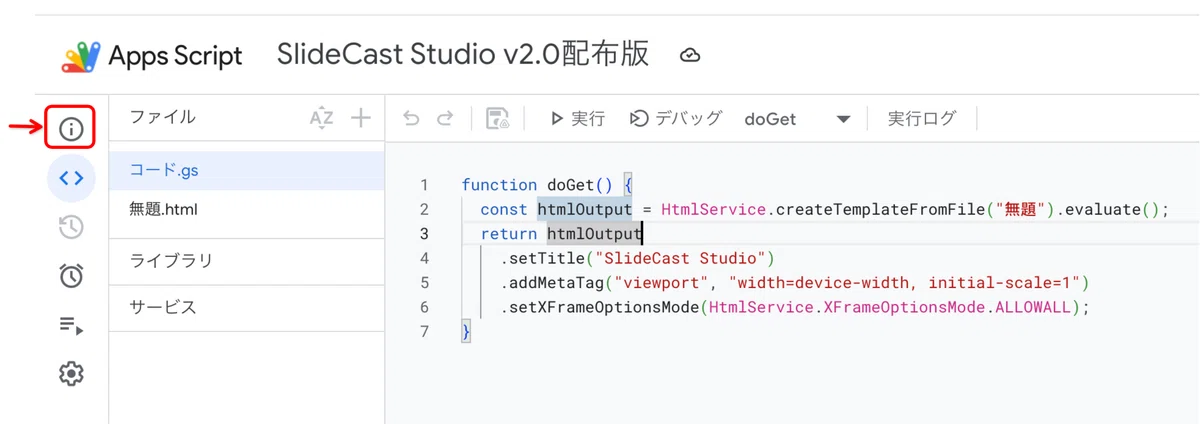Click line number 1 in gutter
Viewport: 1200px width, 424px height.
424,185
